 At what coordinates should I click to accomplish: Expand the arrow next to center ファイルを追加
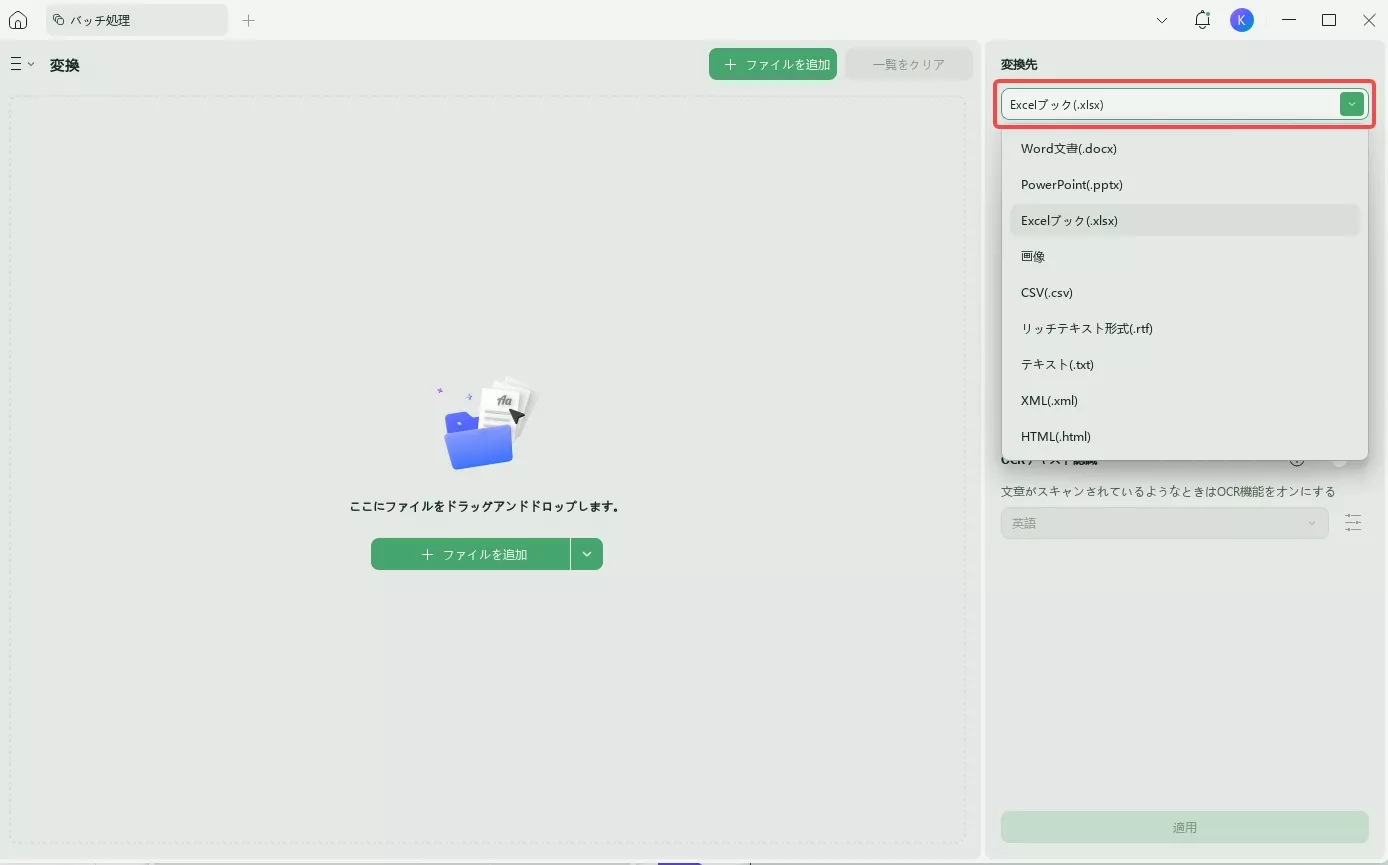(x=587, y=554)
